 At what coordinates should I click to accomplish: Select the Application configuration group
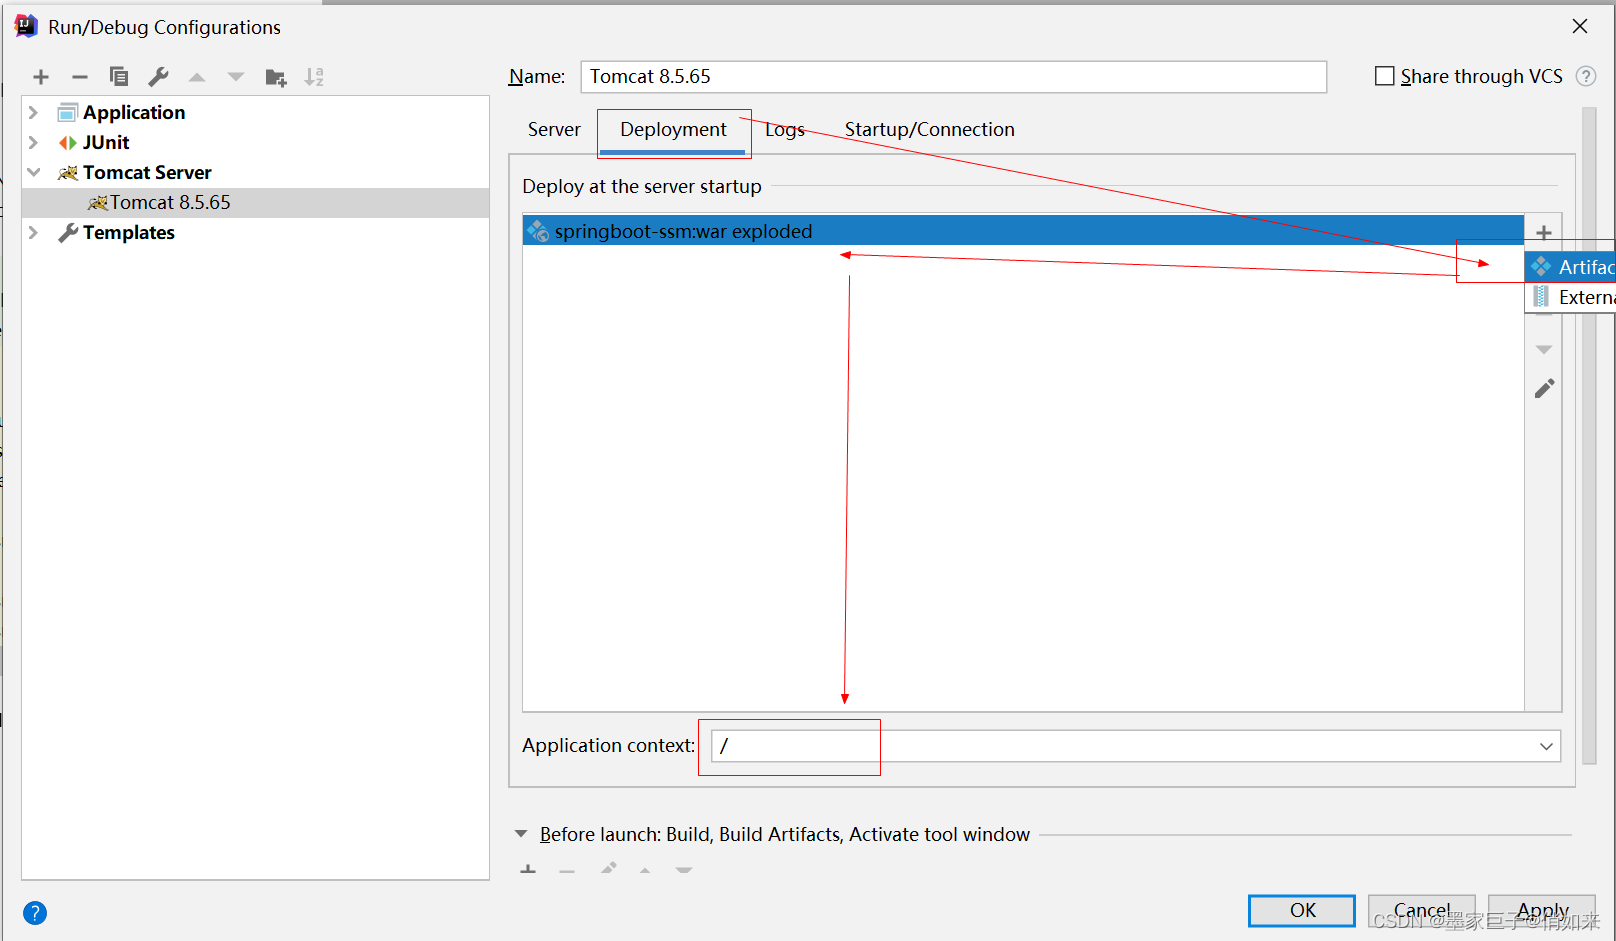[134, 112]
